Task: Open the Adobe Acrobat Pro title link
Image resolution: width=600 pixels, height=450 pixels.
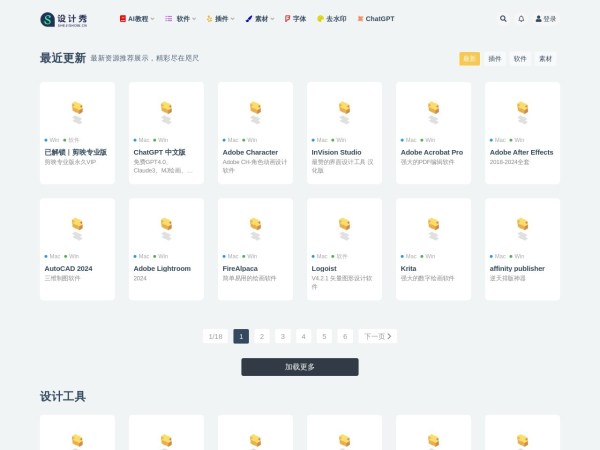Action: point(431,152)
